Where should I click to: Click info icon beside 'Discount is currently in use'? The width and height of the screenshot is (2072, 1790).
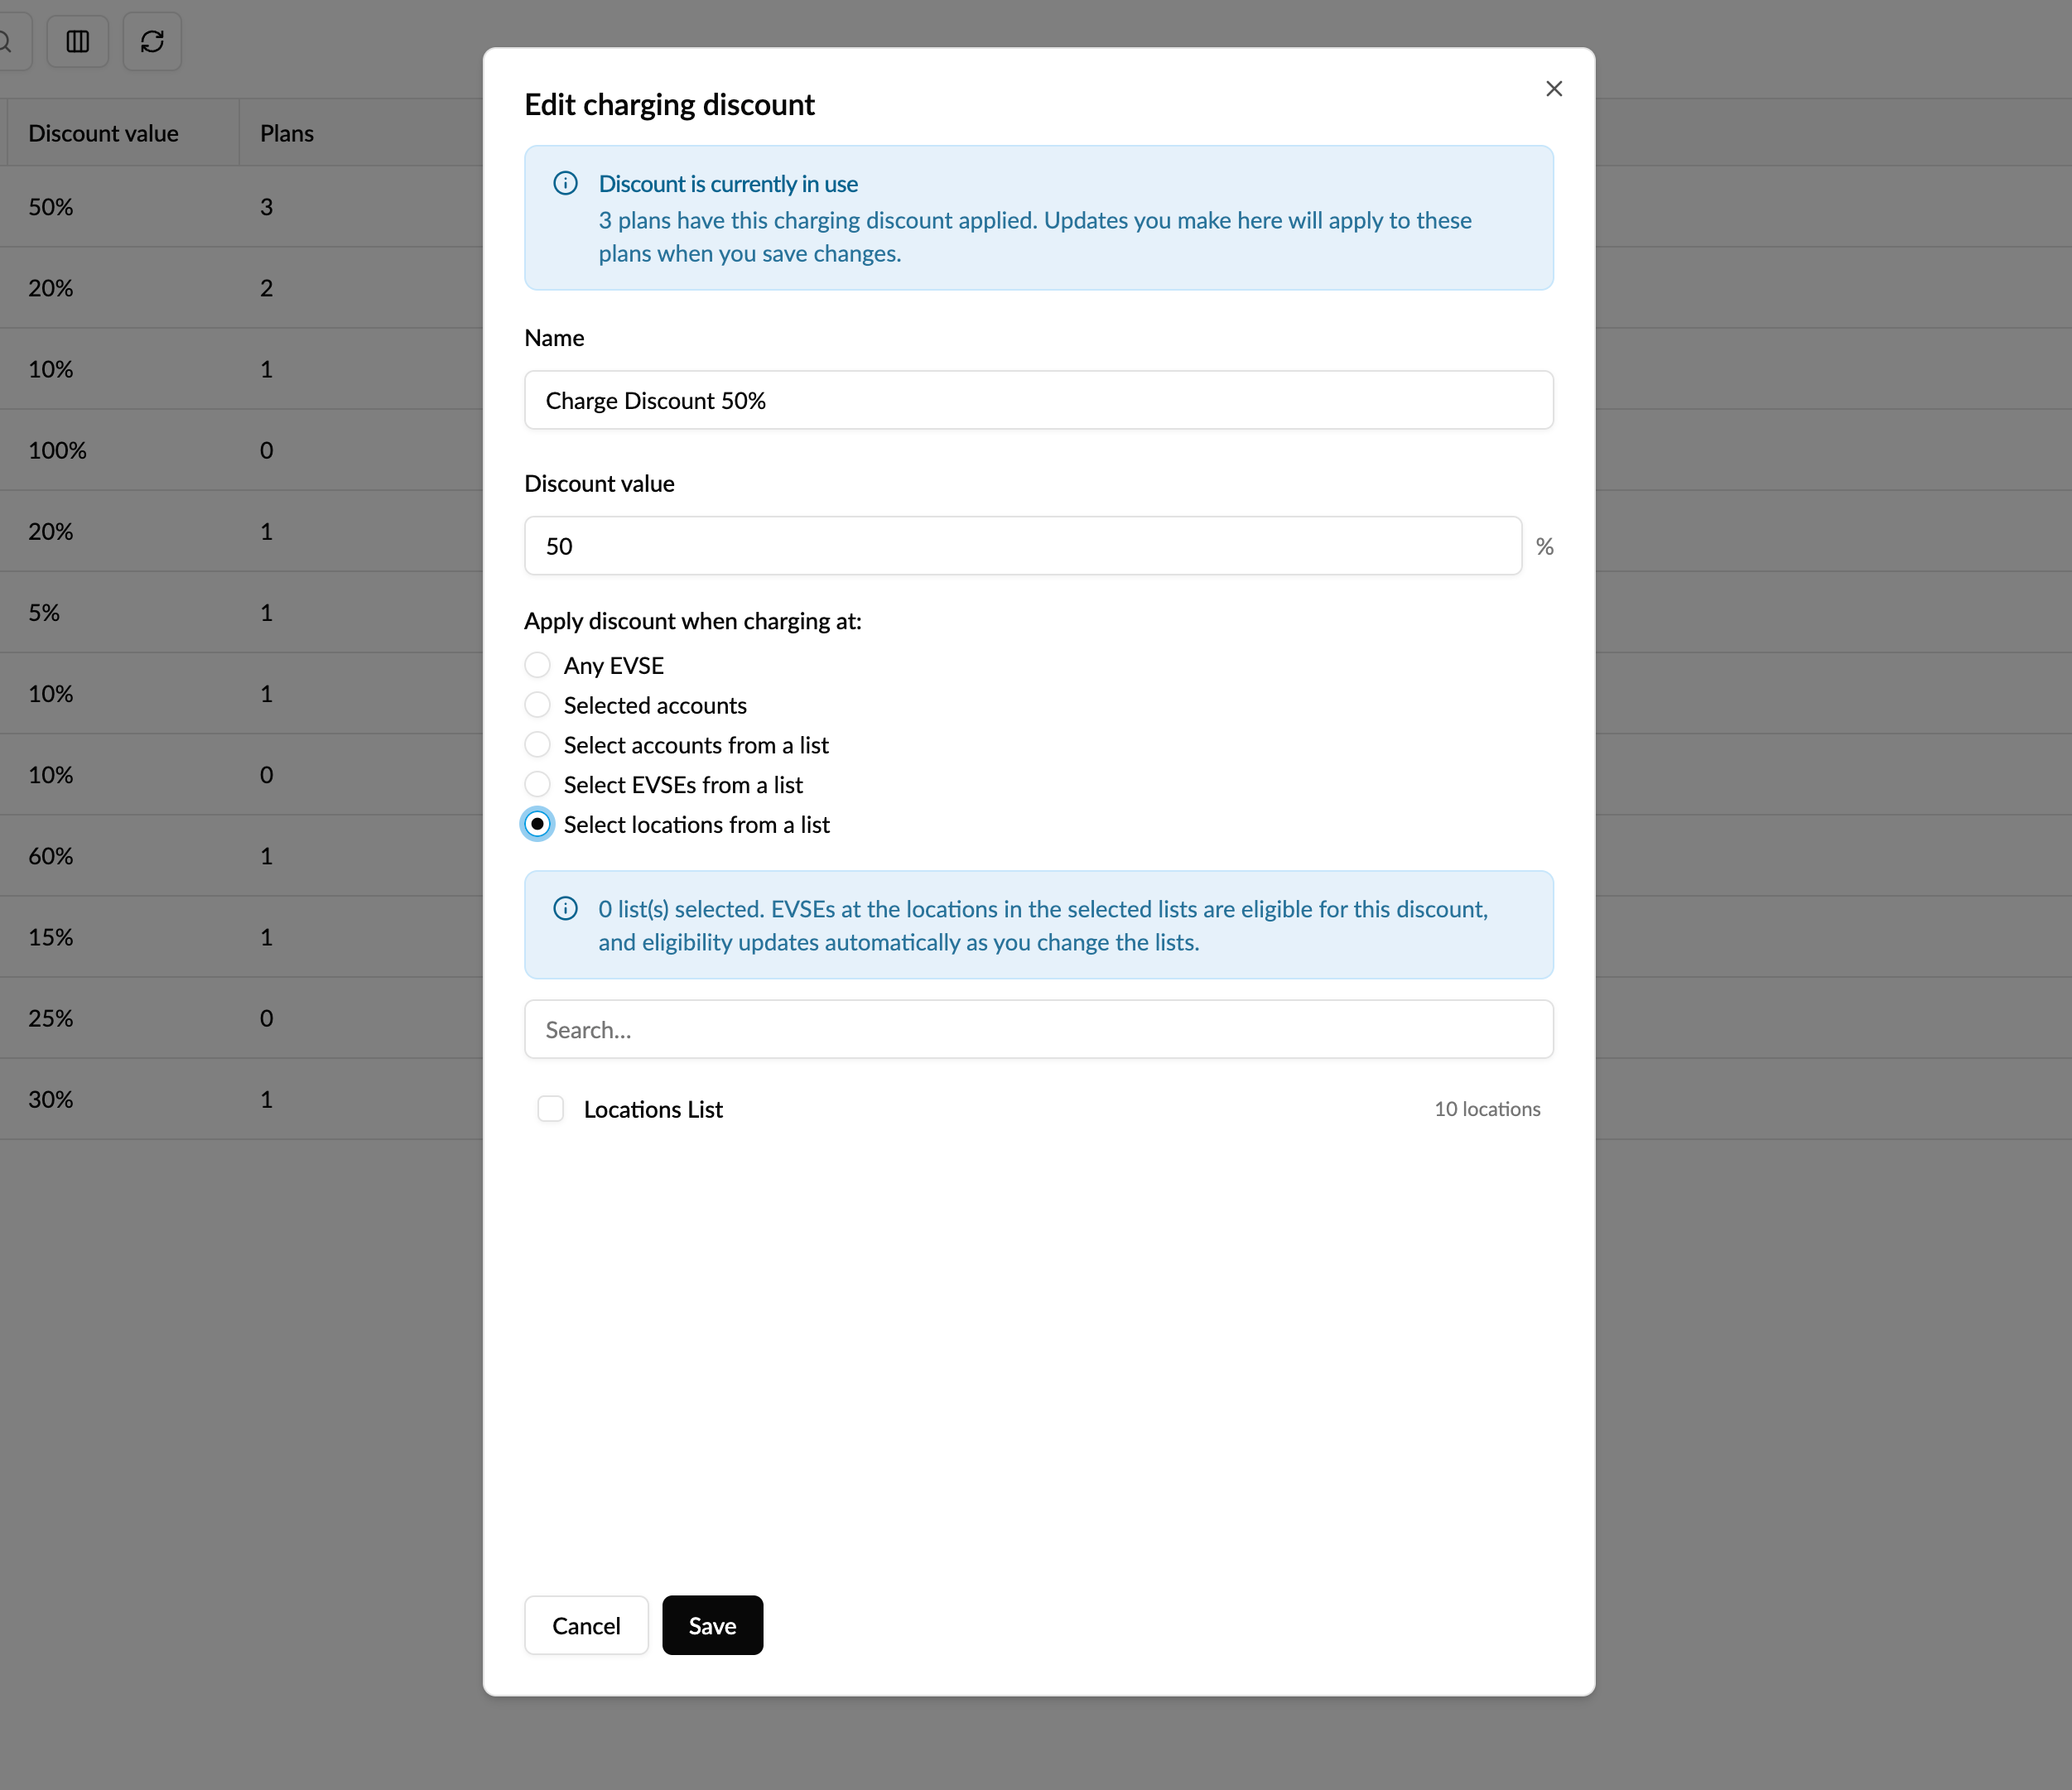[x=565, y=183]
